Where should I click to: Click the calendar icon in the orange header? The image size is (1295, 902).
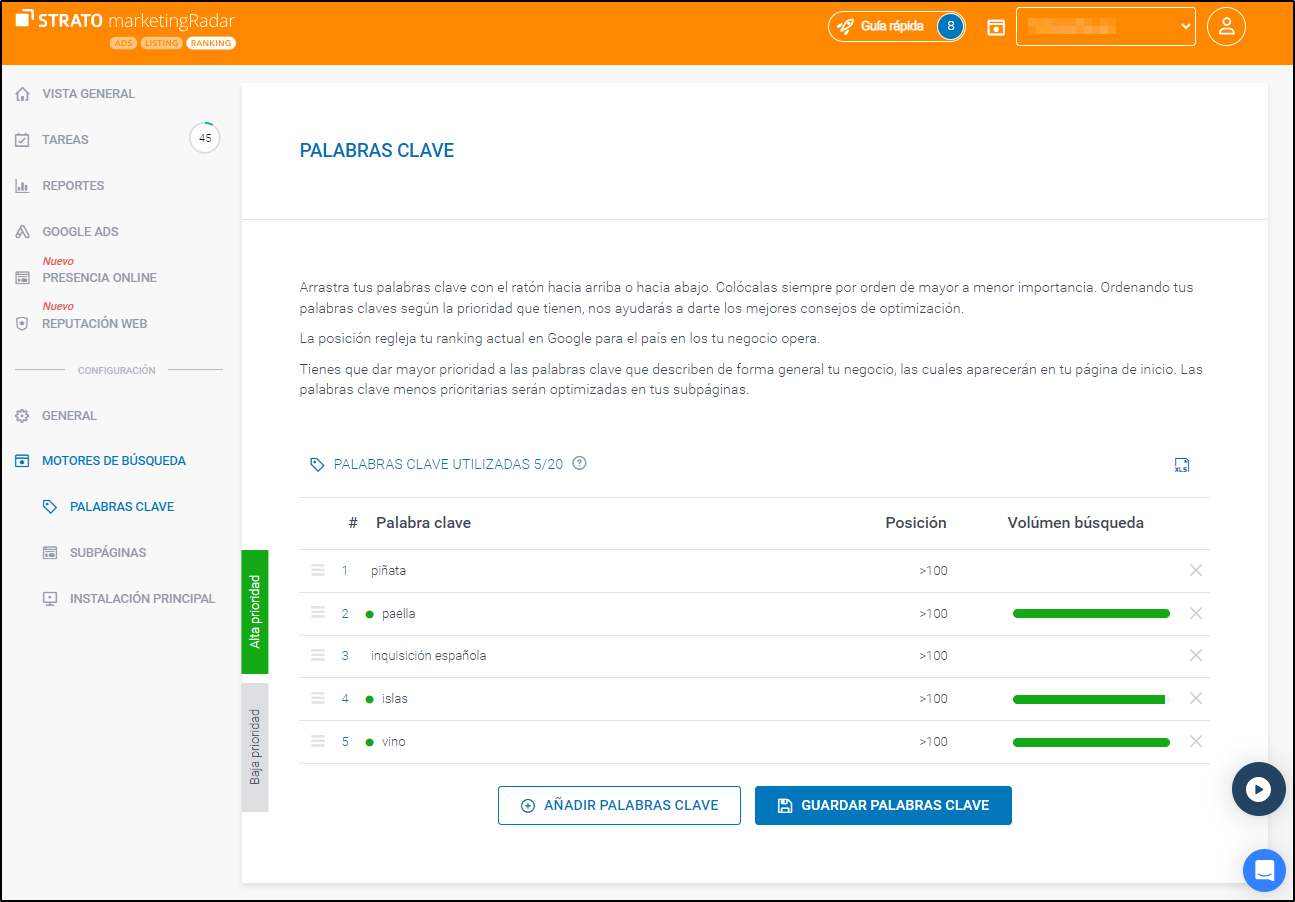pyautogui.click(x=995, y=27)
